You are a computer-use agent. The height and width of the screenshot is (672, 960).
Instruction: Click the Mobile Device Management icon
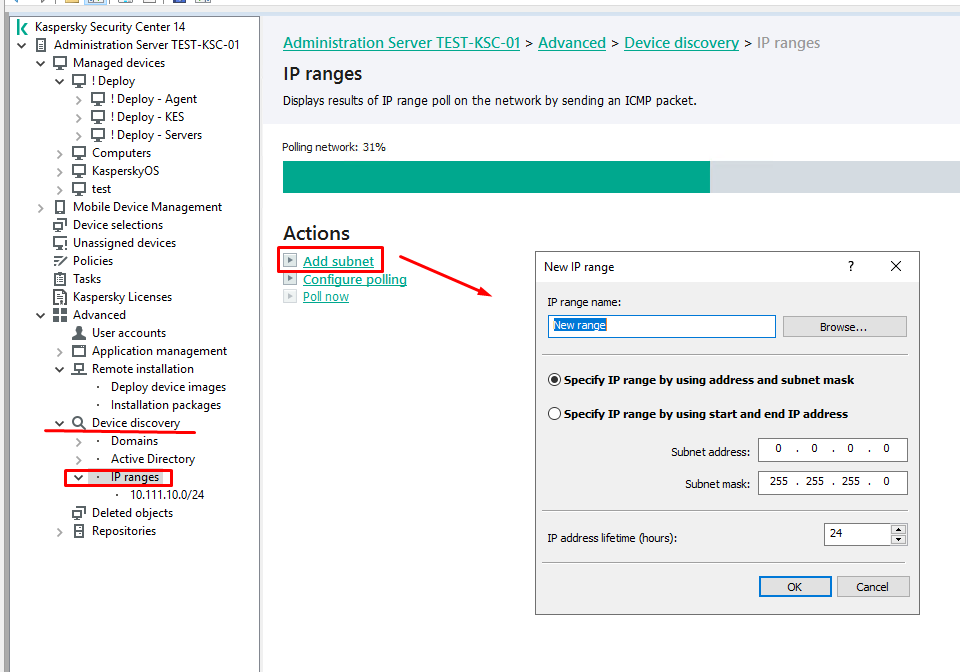tap(60, 207)
